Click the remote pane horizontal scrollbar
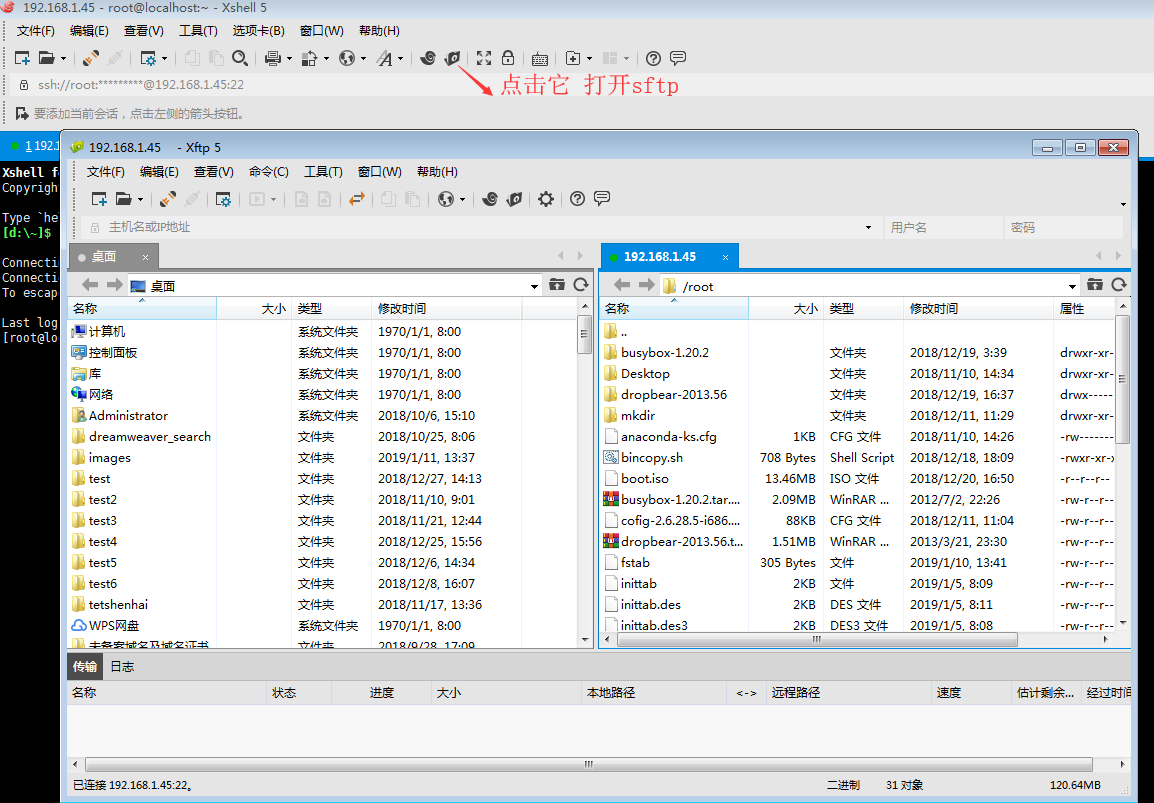 tap(817, 640)
